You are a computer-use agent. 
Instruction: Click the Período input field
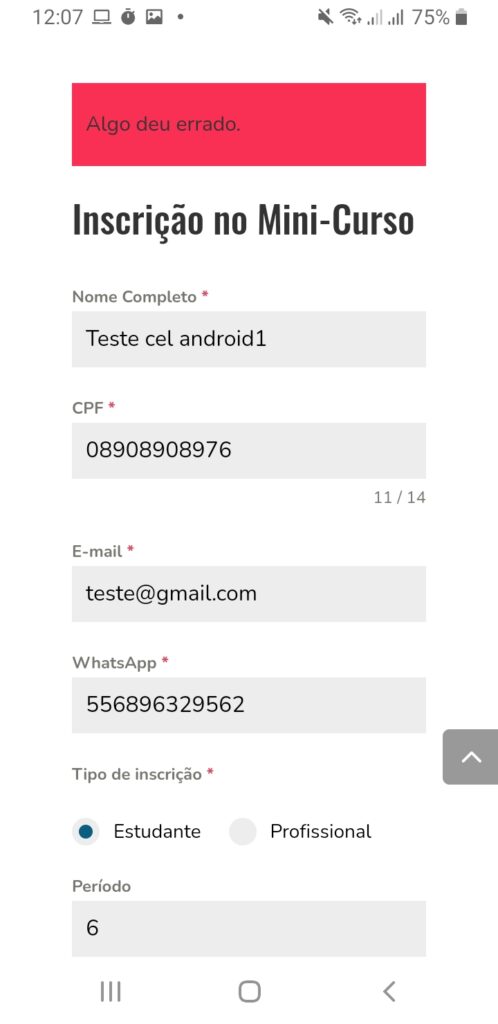coord(249,928)
